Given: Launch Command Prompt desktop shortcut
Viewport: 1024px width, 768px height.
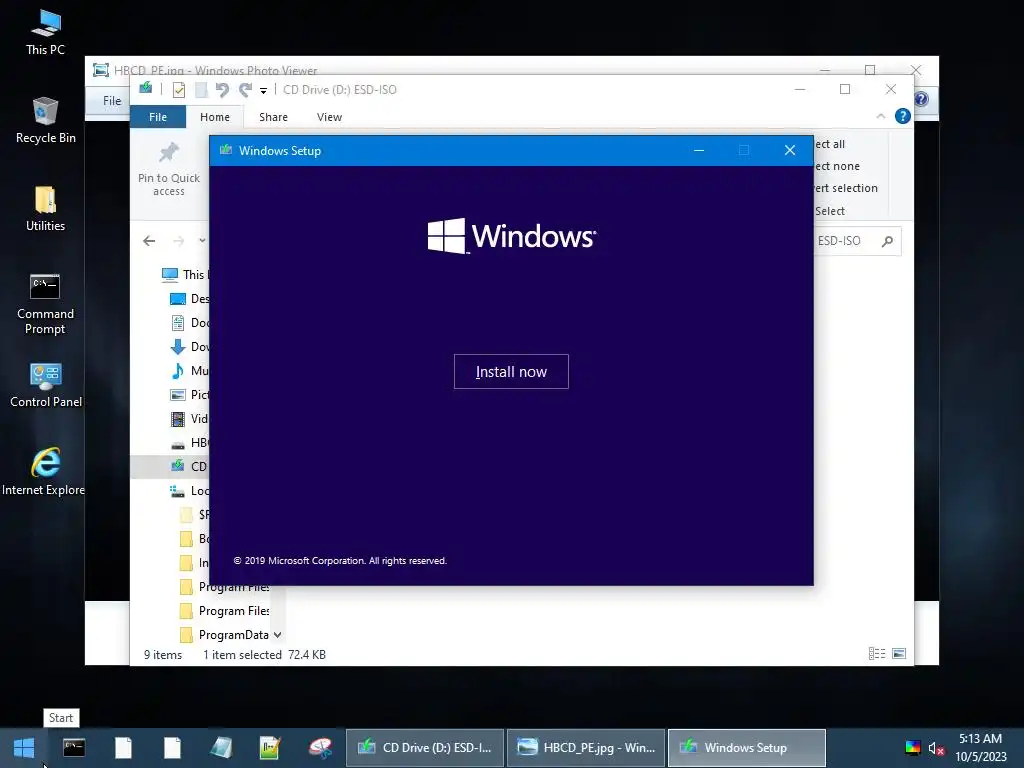Looking at the screenshot, I should pyautogui.click(x=45, y=304).
